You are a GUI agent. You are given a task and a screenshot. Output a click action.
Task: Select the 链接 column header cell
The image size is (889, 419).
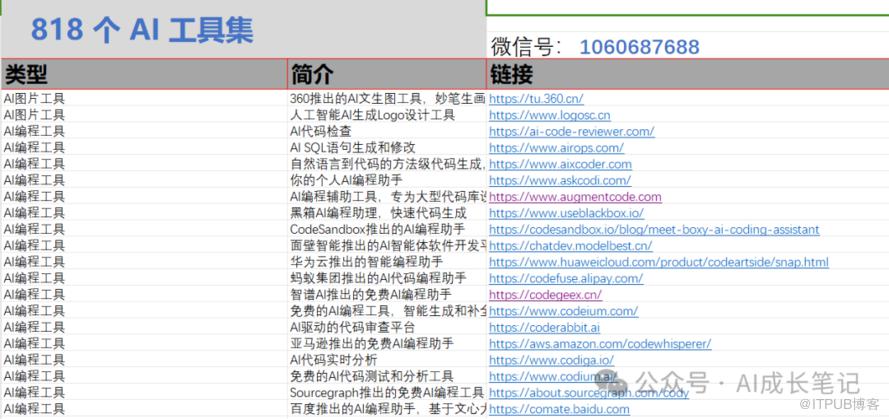688,74
